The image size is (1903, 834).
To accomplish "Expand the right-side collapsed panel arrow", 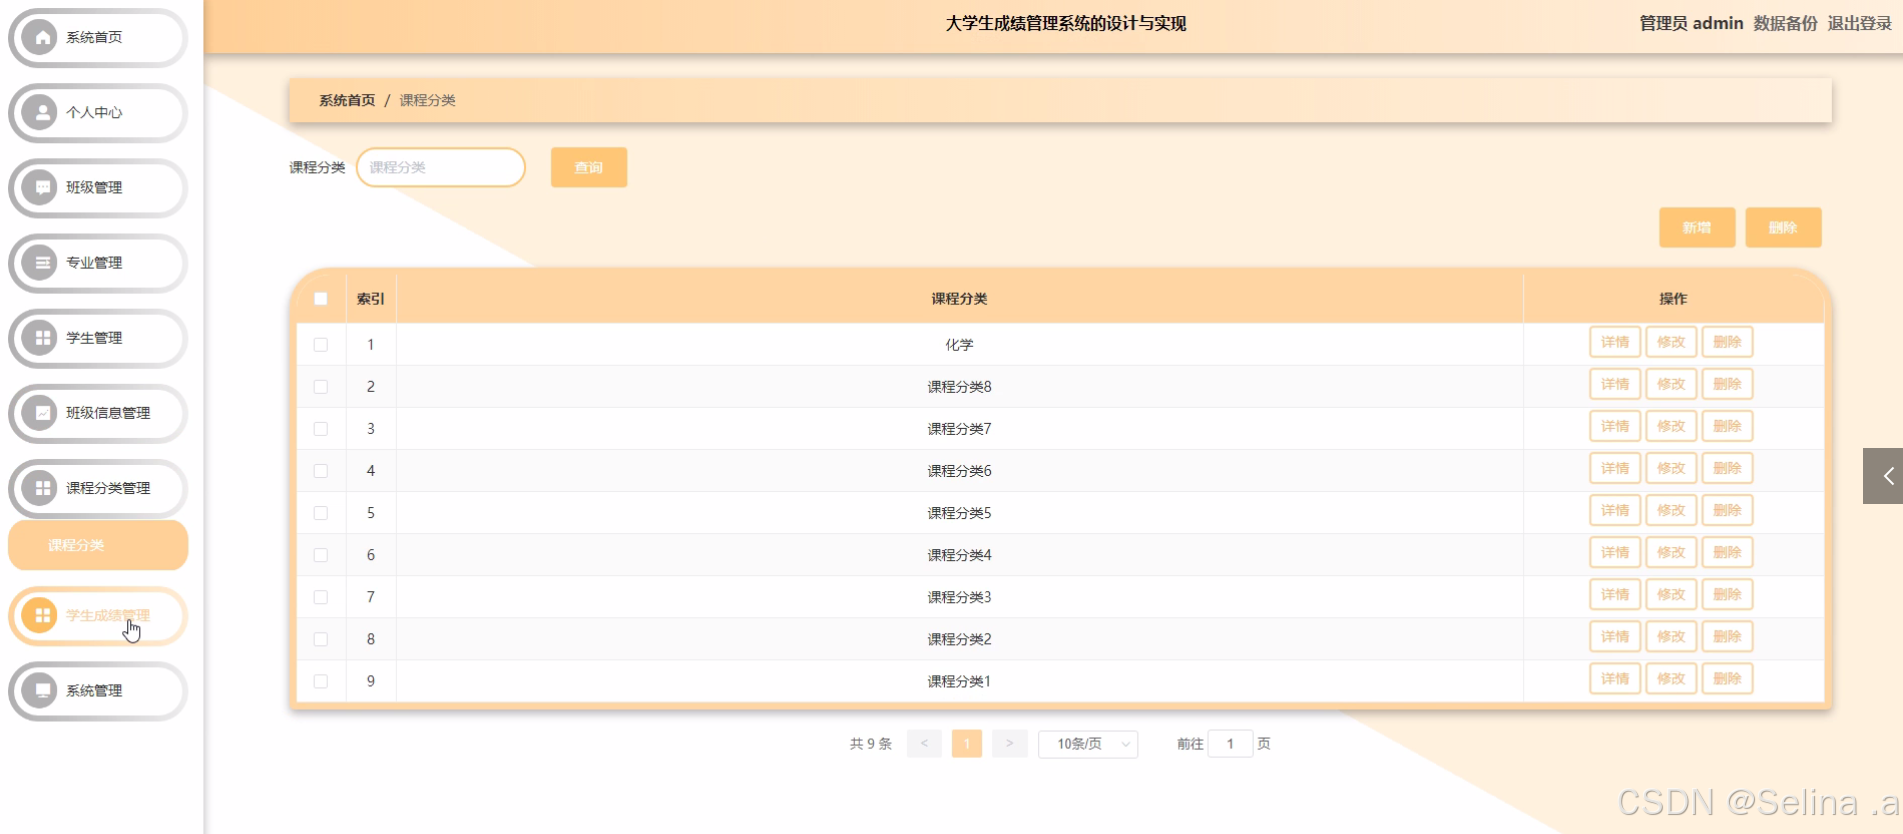I will pos(1884,476).
